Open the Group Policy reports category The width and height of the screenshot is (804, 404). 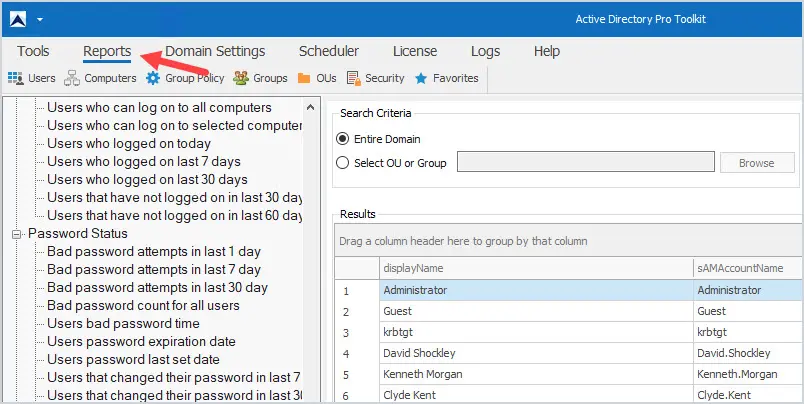point(185,78)
